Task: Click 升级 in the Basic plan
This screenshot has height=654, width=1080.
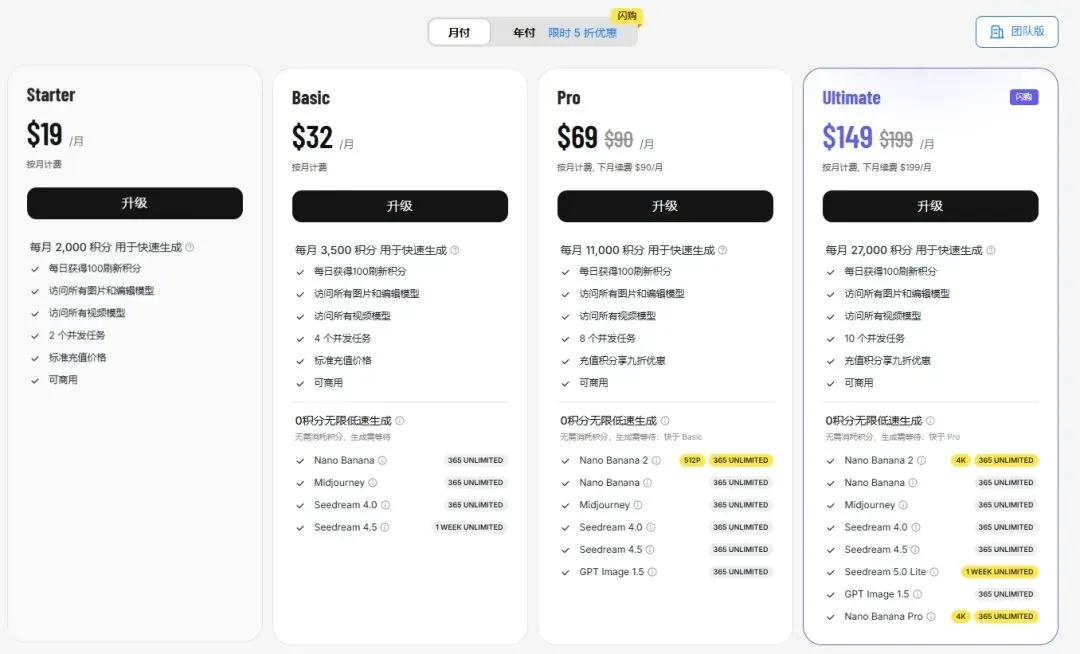Action: tap(400, 206)
